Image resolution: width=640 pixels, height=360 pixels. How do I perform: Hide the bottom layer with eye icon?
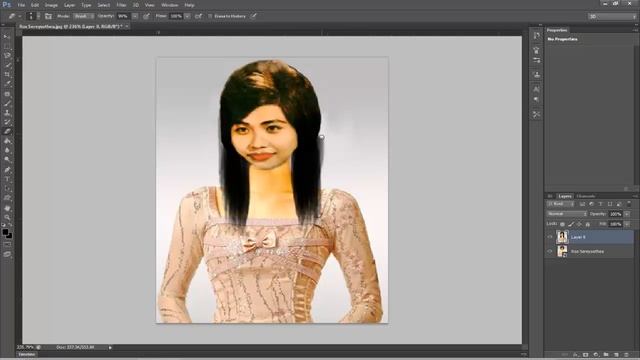point(550,251)
